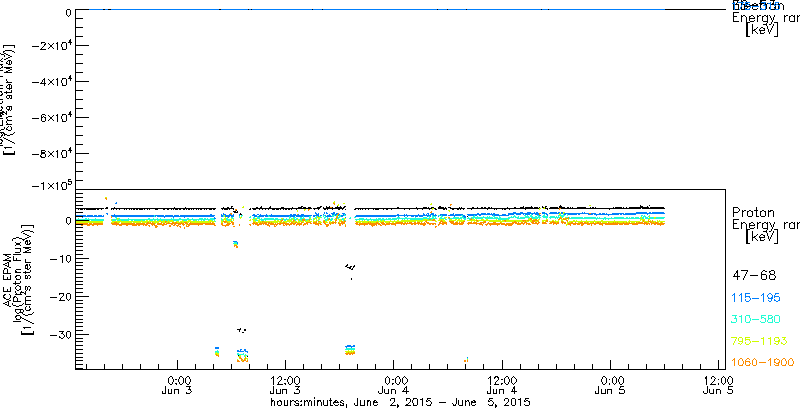This screenshot has height=410, width=800.
Task: Select the -8×10⁴ y-axis tick label
Action: pyautogui.click(x=51, y=154)
